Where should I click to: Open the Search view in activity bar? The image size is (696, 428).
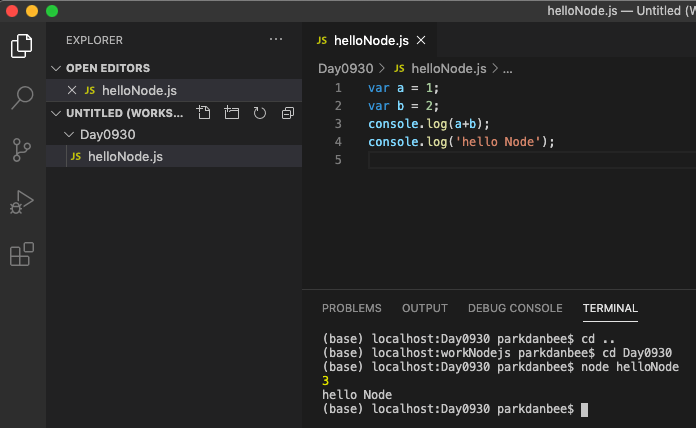pyautogui.click(x=22, y=98)
